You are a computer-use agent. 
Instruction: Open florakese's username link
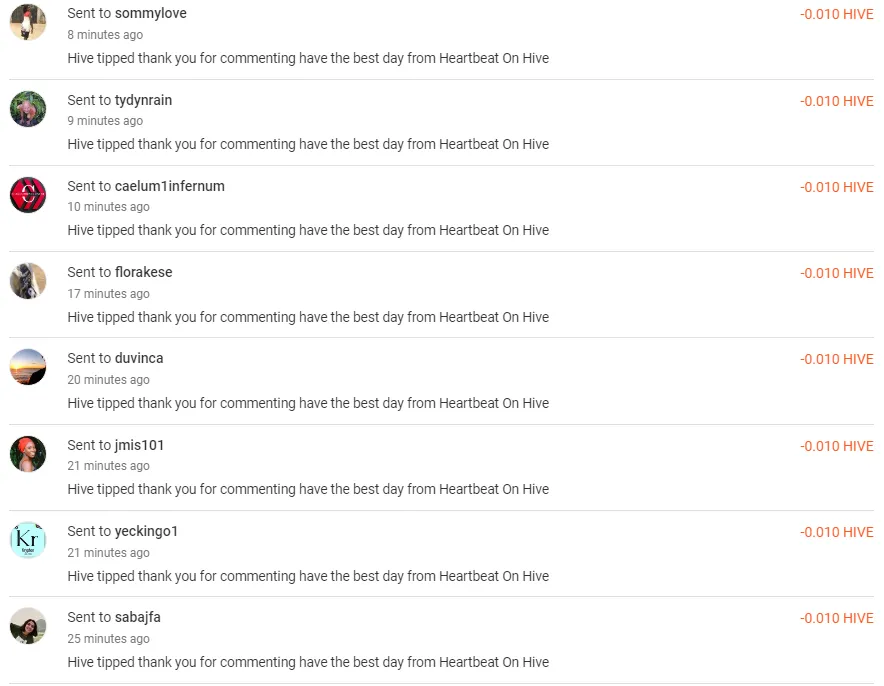coord(144,272)
